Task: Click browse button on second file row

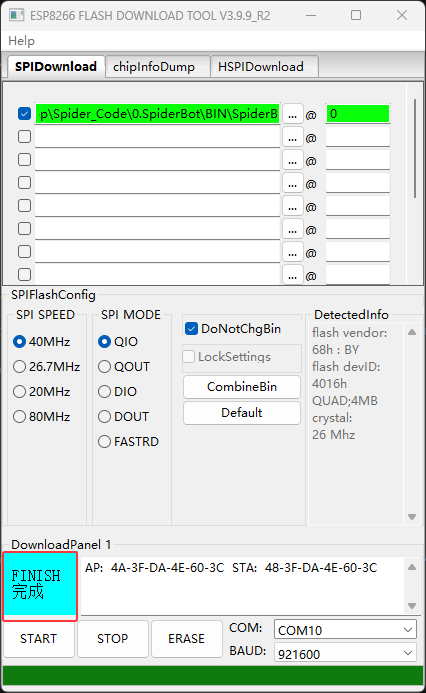Action: (x=293, y=137)
